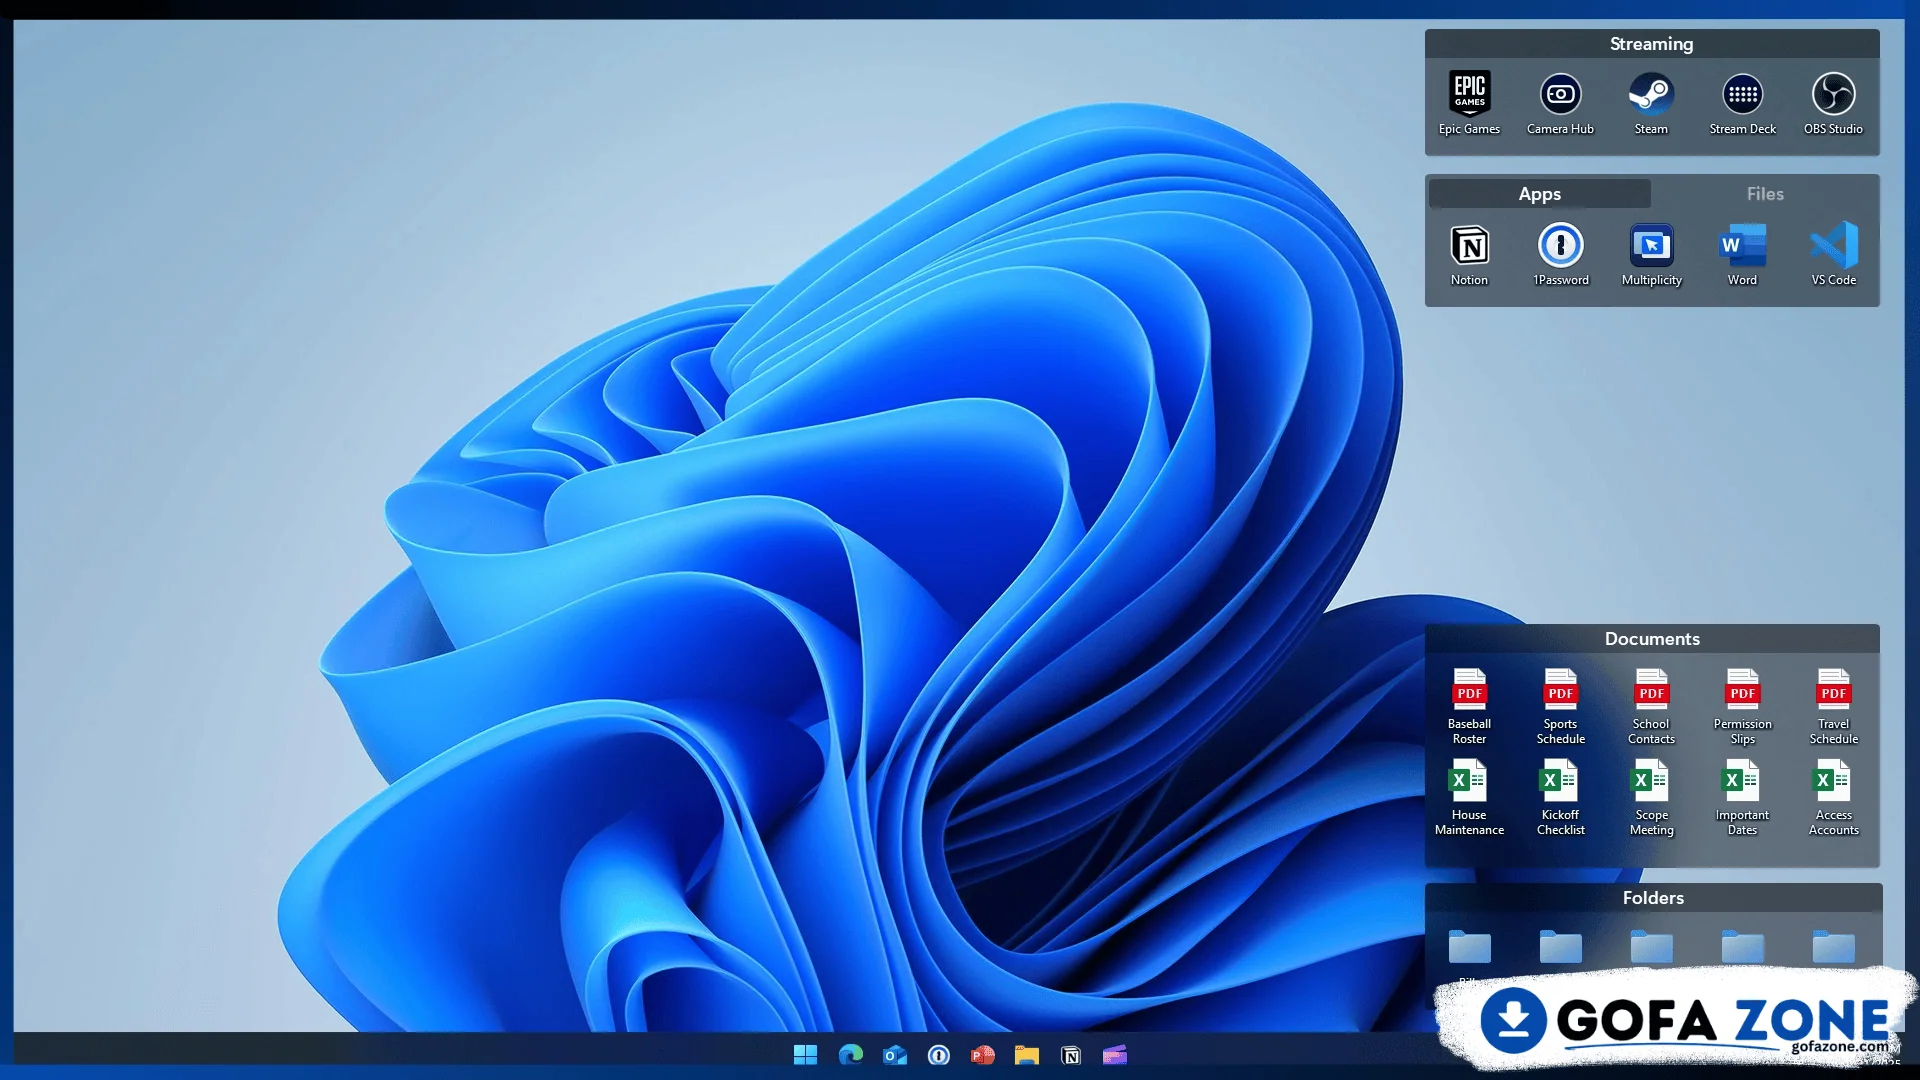Select the Travel Schedule PDF
Screen dimensions: 1920x1080
1833,706
